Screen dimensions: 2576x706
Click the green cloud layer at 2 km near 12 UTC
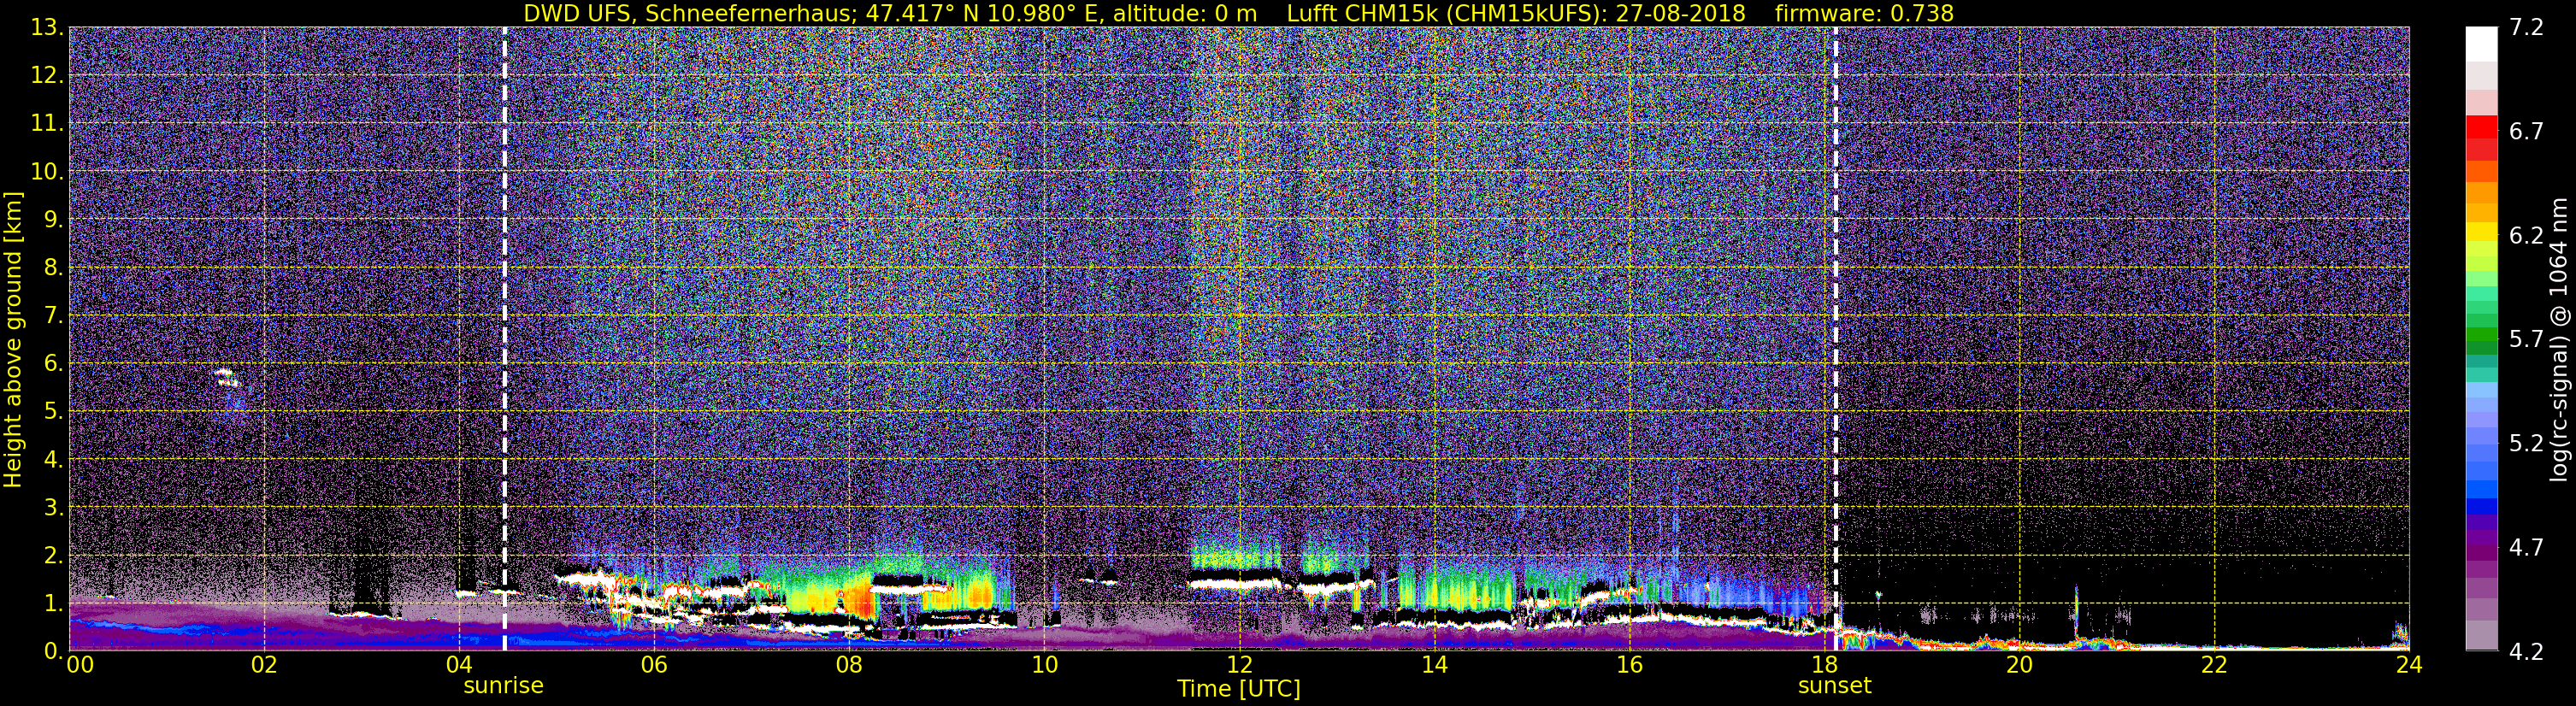tap(1236, 558)
